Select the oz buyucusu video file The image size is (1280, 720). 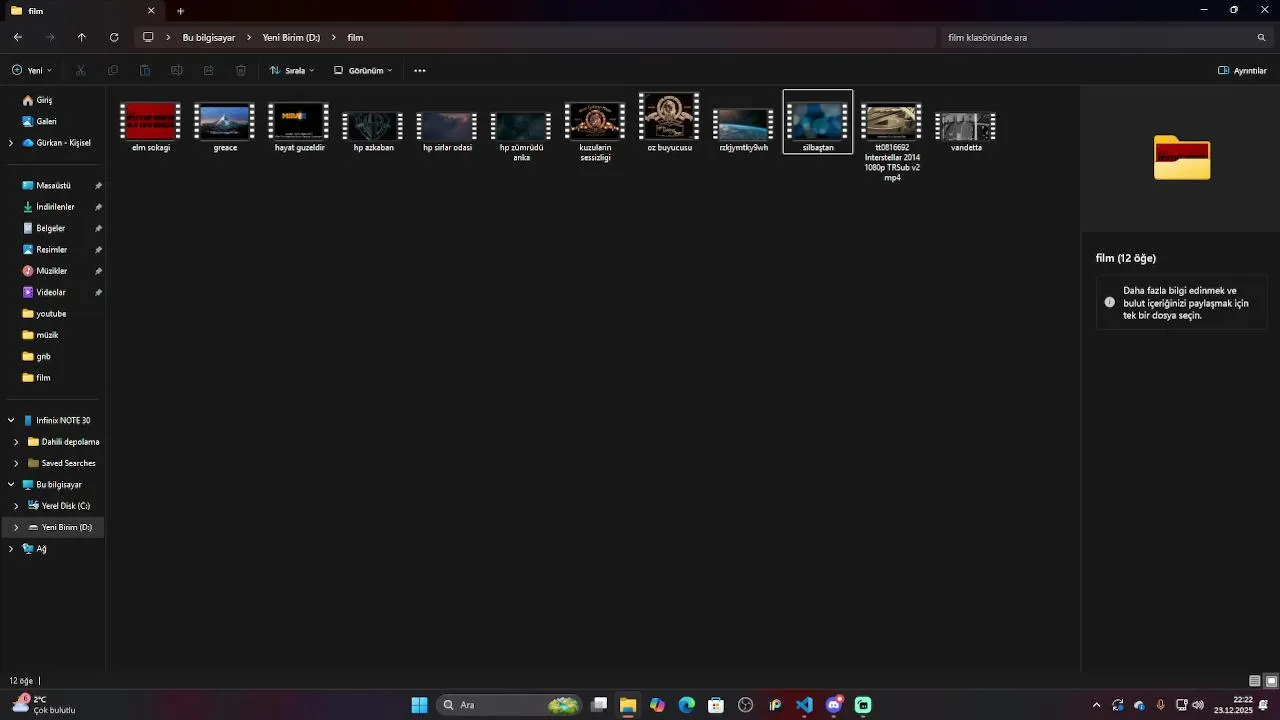tap(670, 122)
